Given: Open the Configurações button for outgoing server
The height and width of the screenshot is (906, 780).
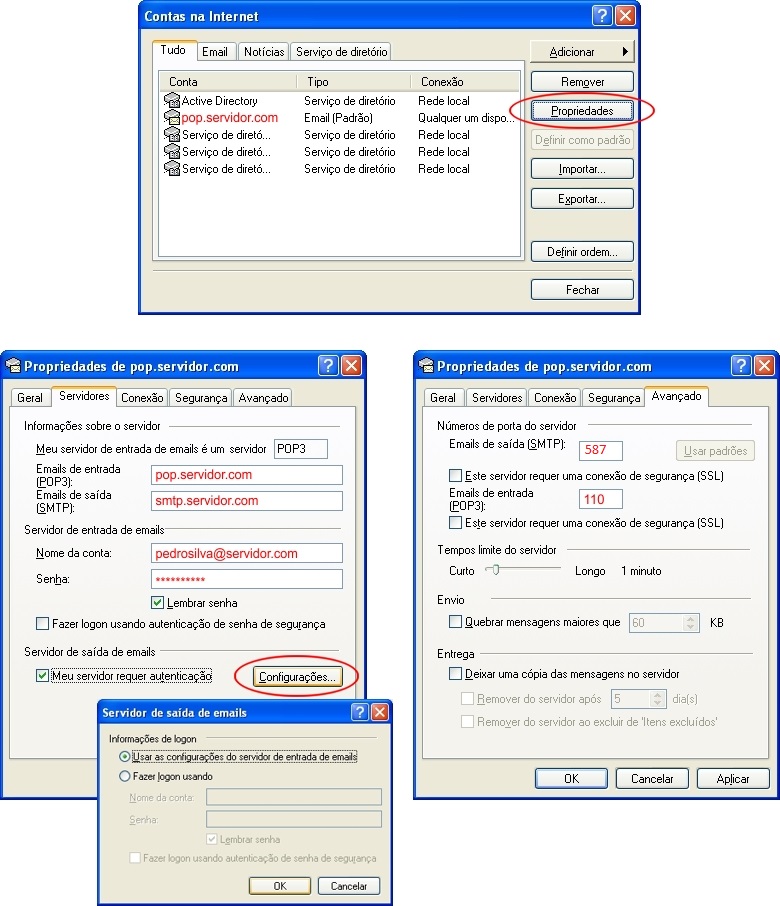Looking at the screenshot, I should click(298, 678).
